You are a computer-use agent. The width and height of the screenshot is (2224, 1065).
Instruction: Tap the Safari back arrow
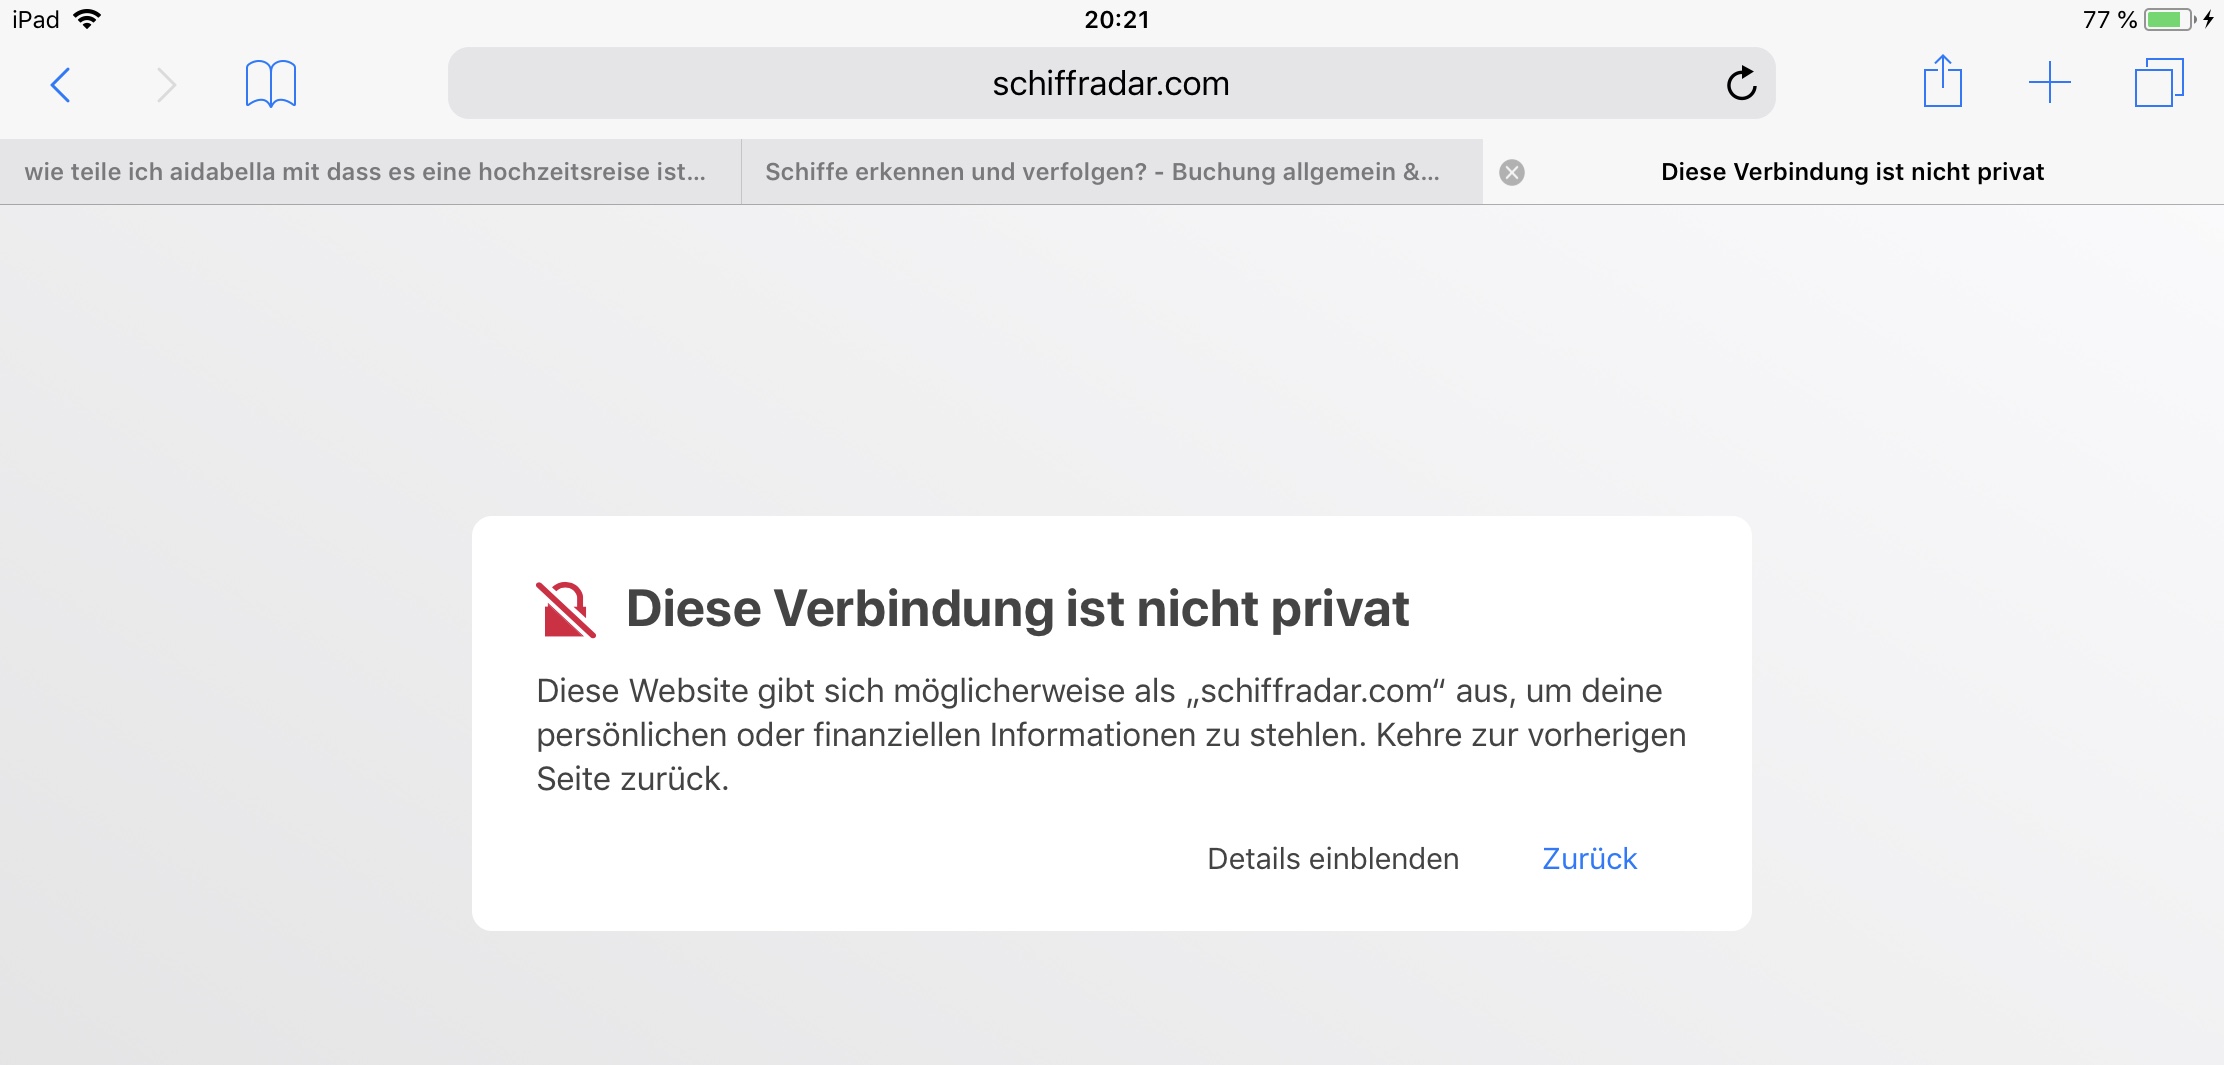[x=61, y=85]
